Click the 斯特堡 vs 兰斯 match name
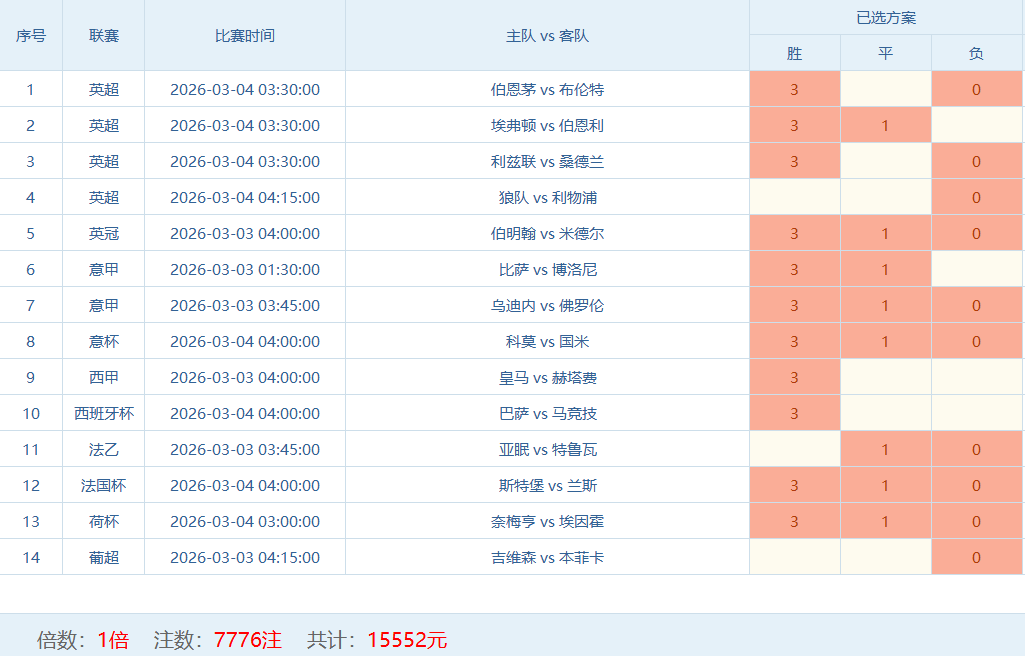Image resolution: width=1025 pixels, height=656 pixels. pyautogui.click(x=547, y=486)
